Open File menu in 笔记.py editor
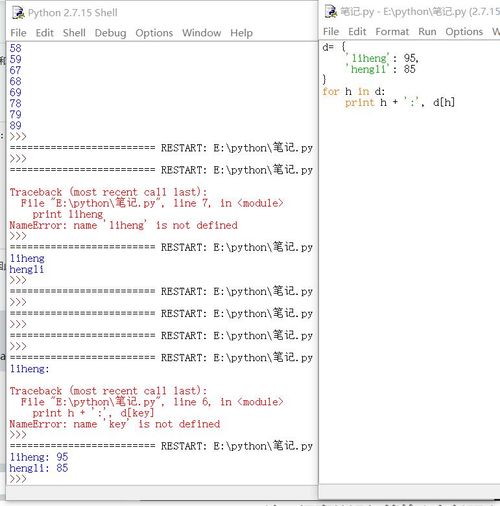The image size is (500, 506). (x=331, y=32)
